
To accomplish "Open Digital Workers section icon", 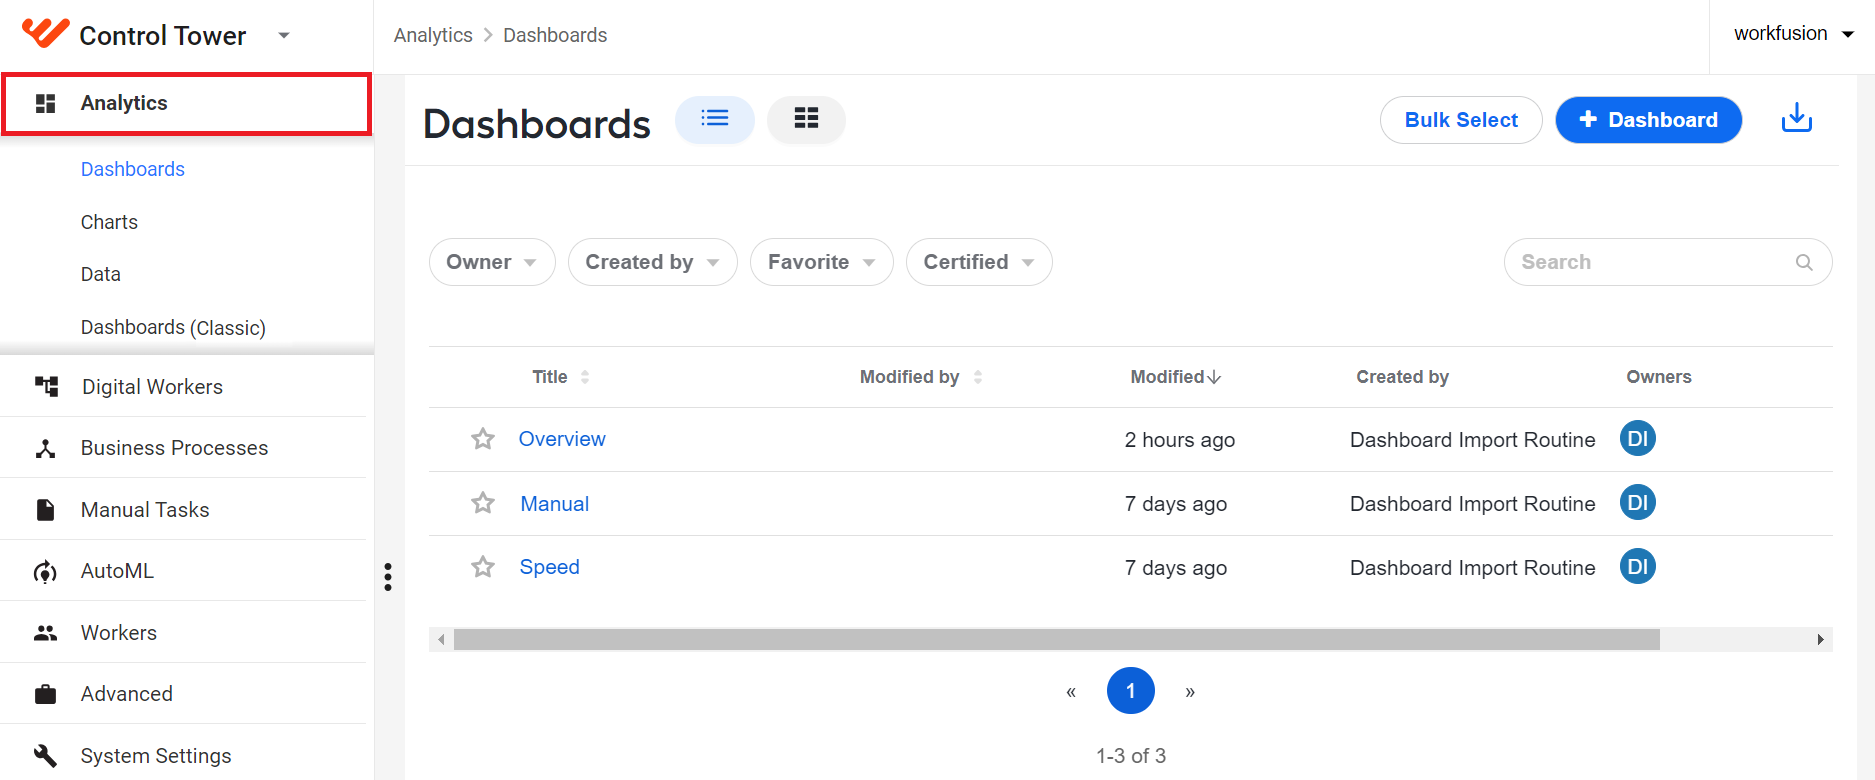I will click(x=46, y=386).
